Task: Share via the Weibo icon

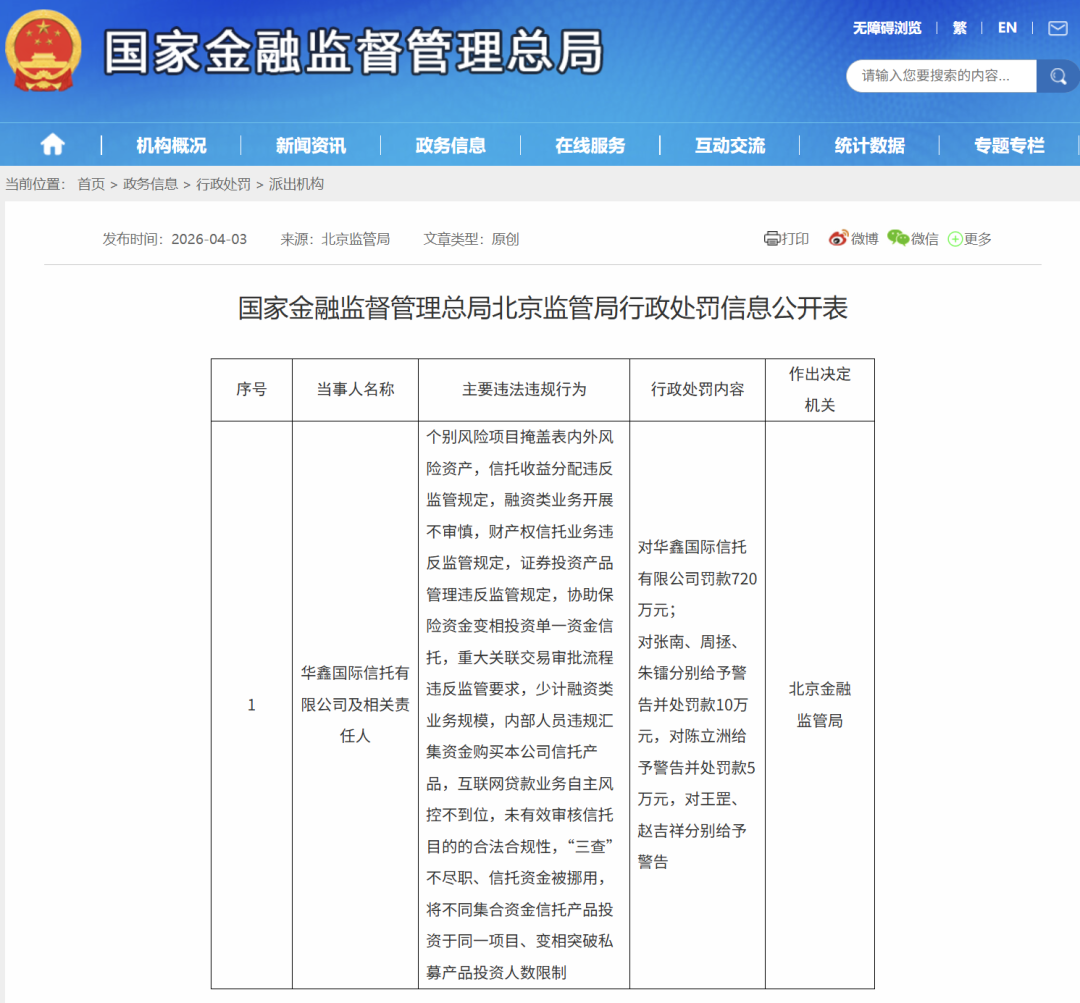Action: pyautogui.click(x=838, y=239)
